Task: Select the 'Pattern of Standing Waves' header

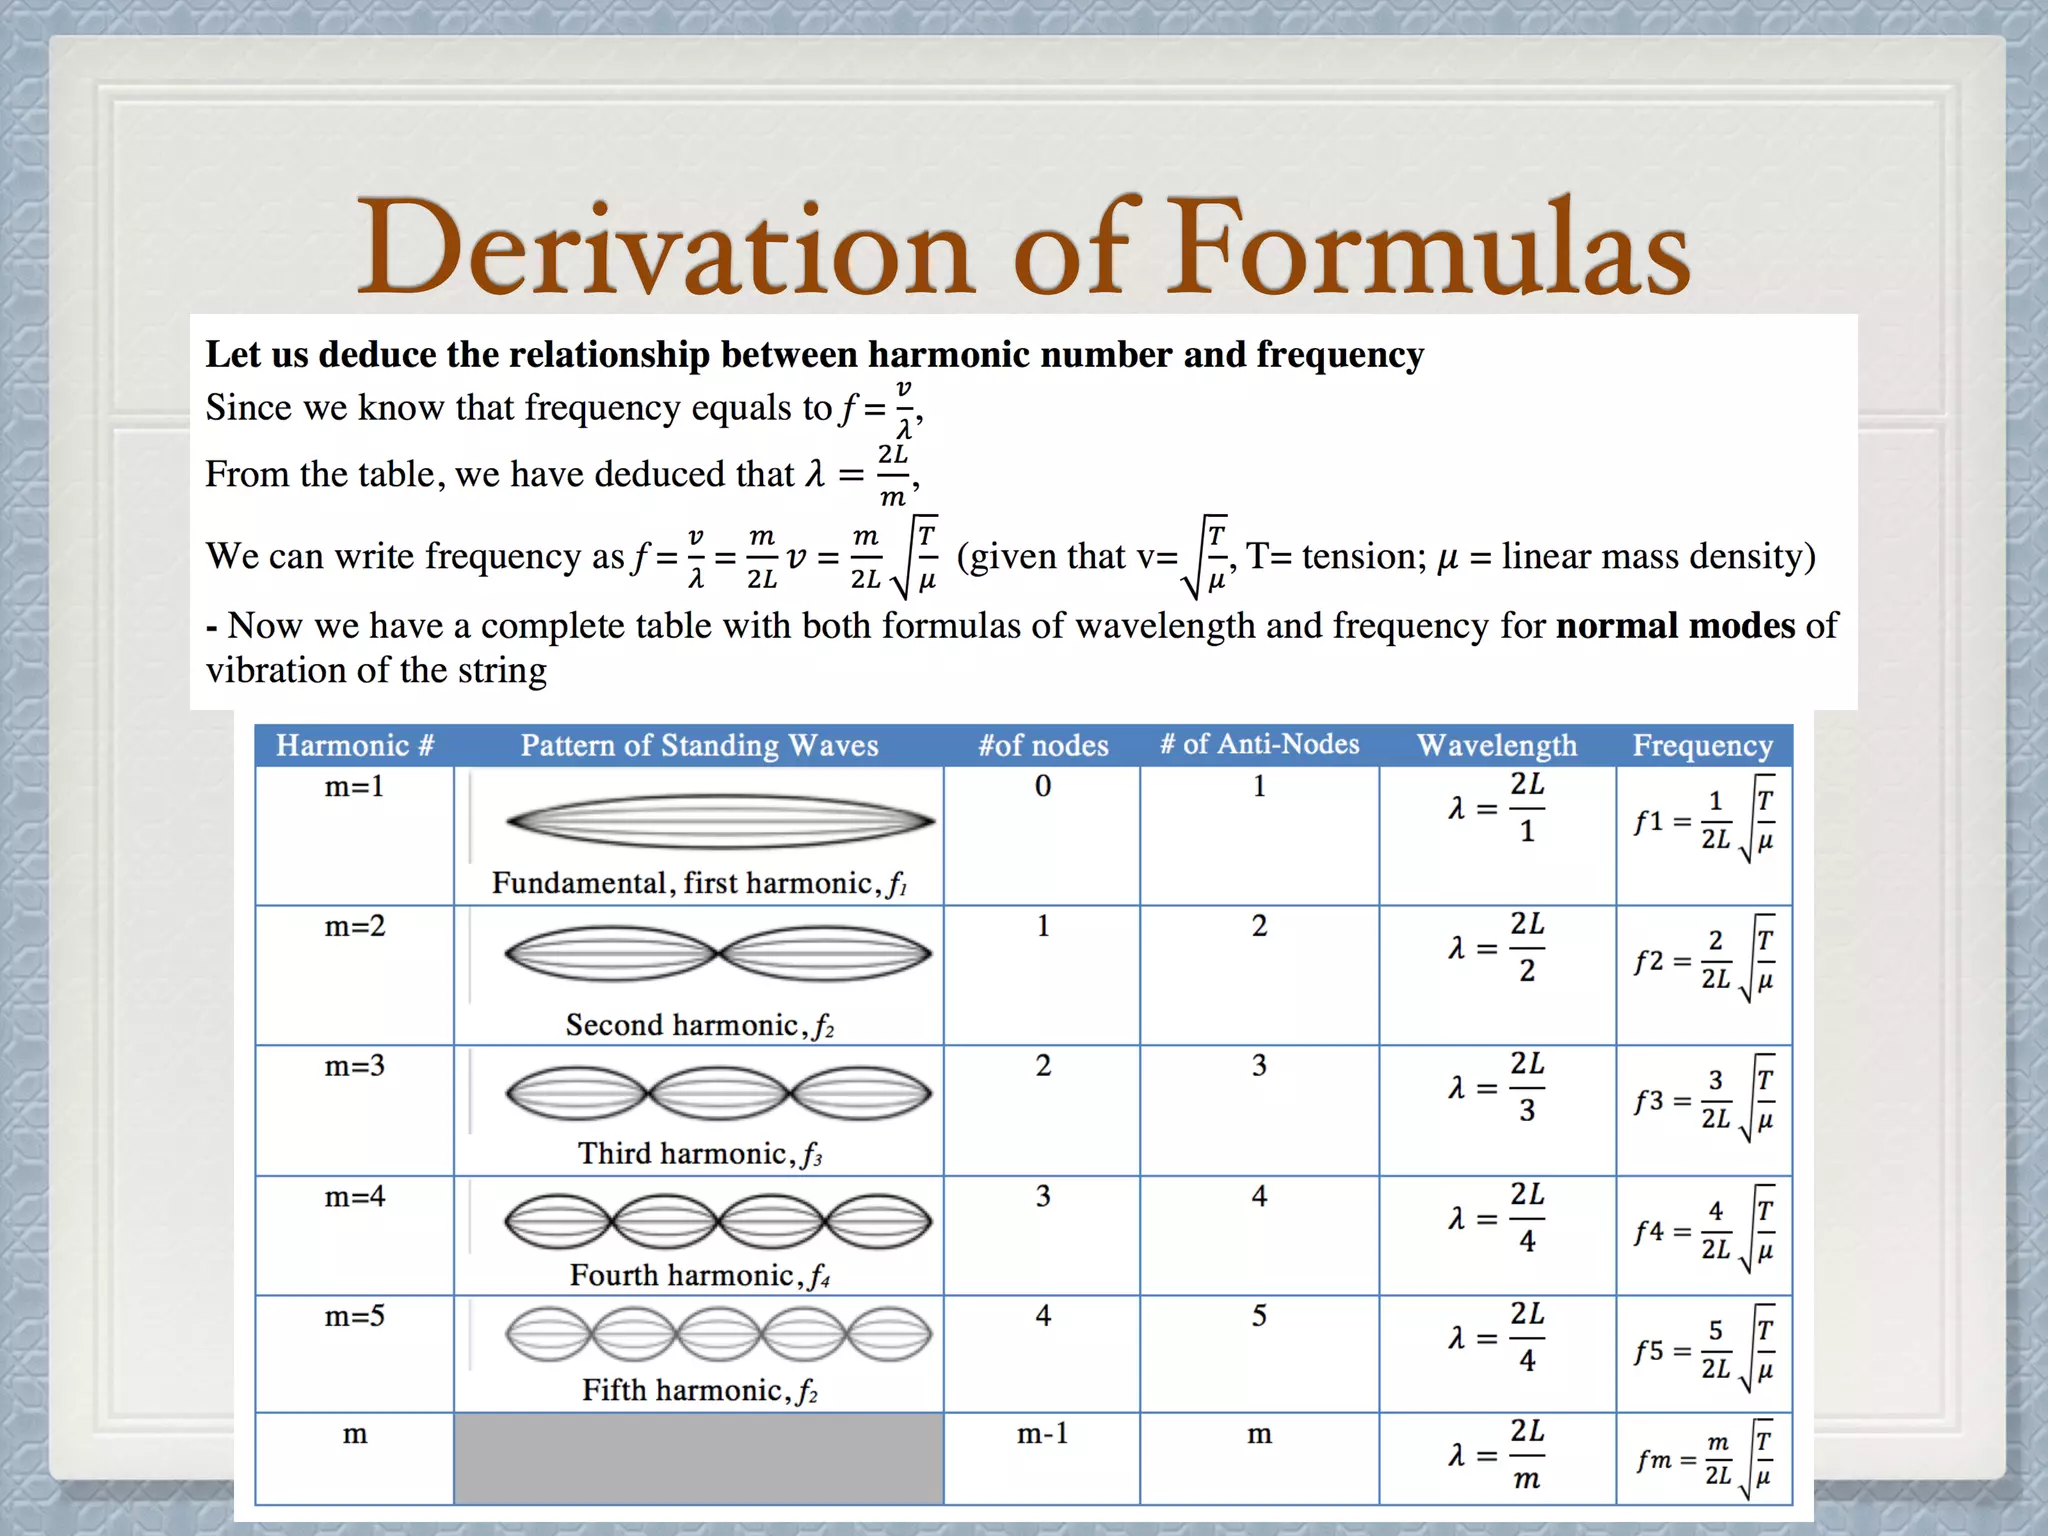Action: coord(699,745)
